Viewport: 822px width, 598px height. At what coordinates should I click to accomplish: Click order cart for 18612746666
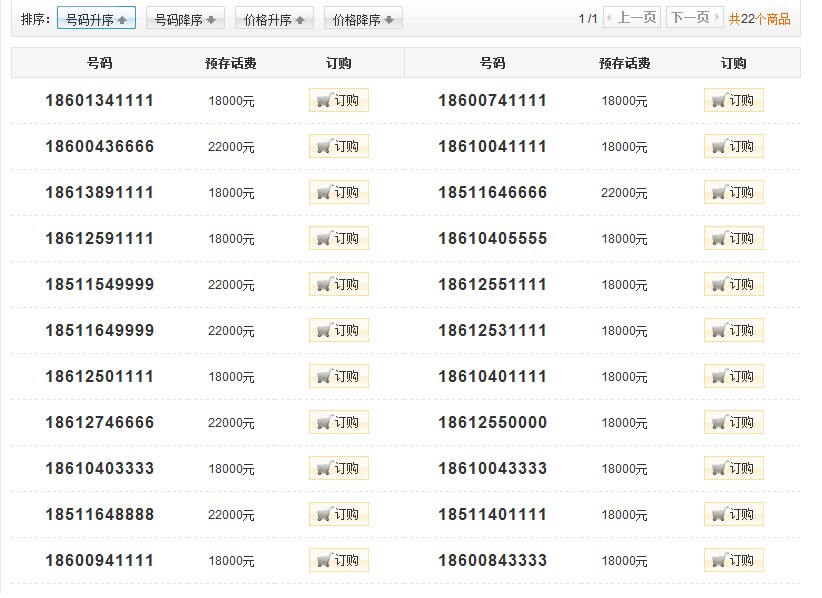point(338,422)
